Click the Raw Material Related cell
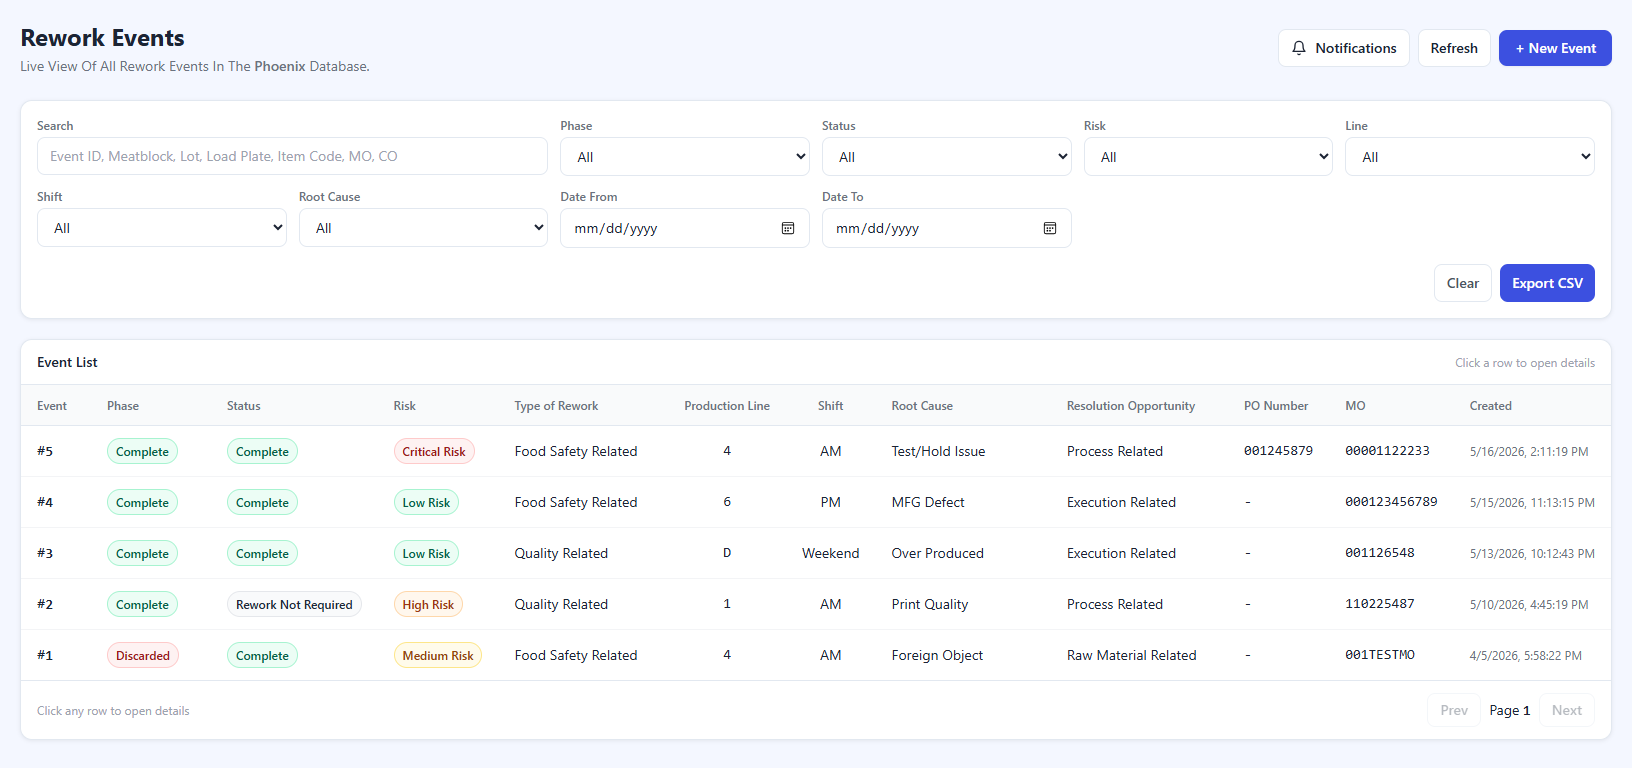 pos(1131,655)
